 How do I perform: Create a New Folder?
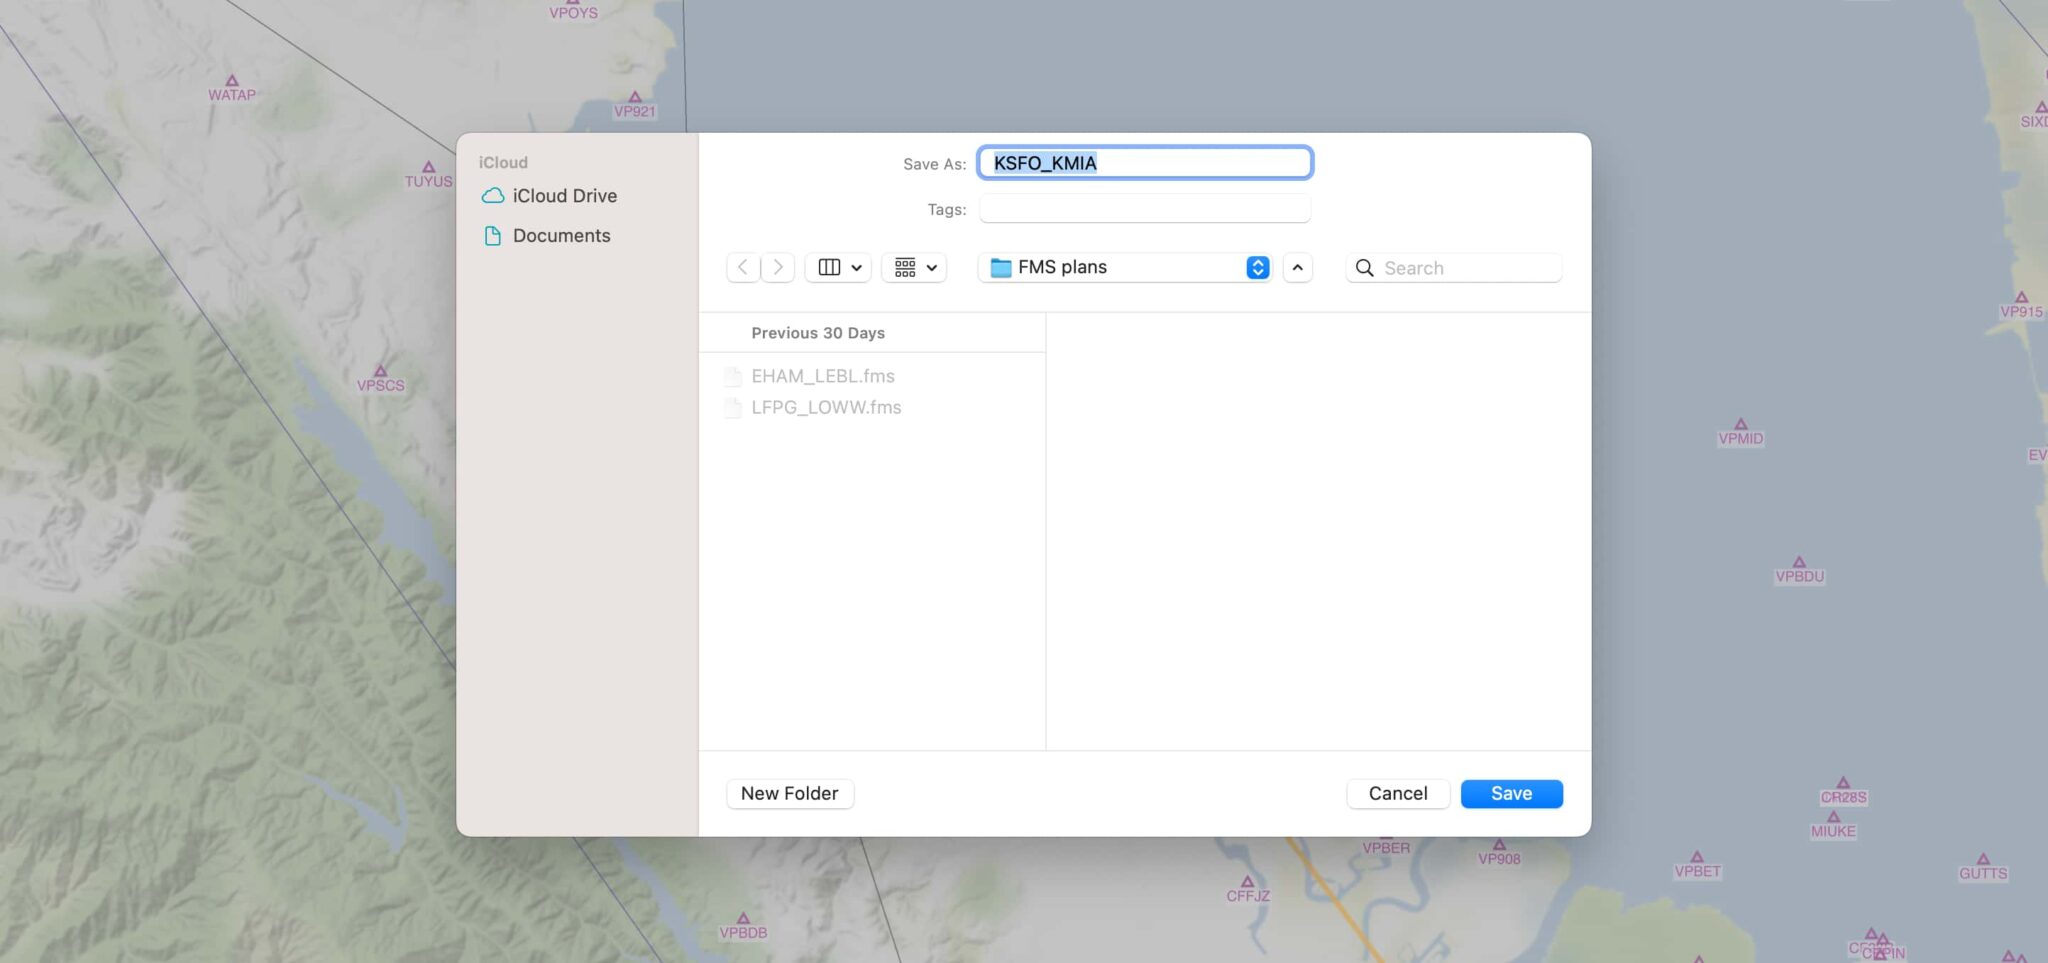point(789,793)
